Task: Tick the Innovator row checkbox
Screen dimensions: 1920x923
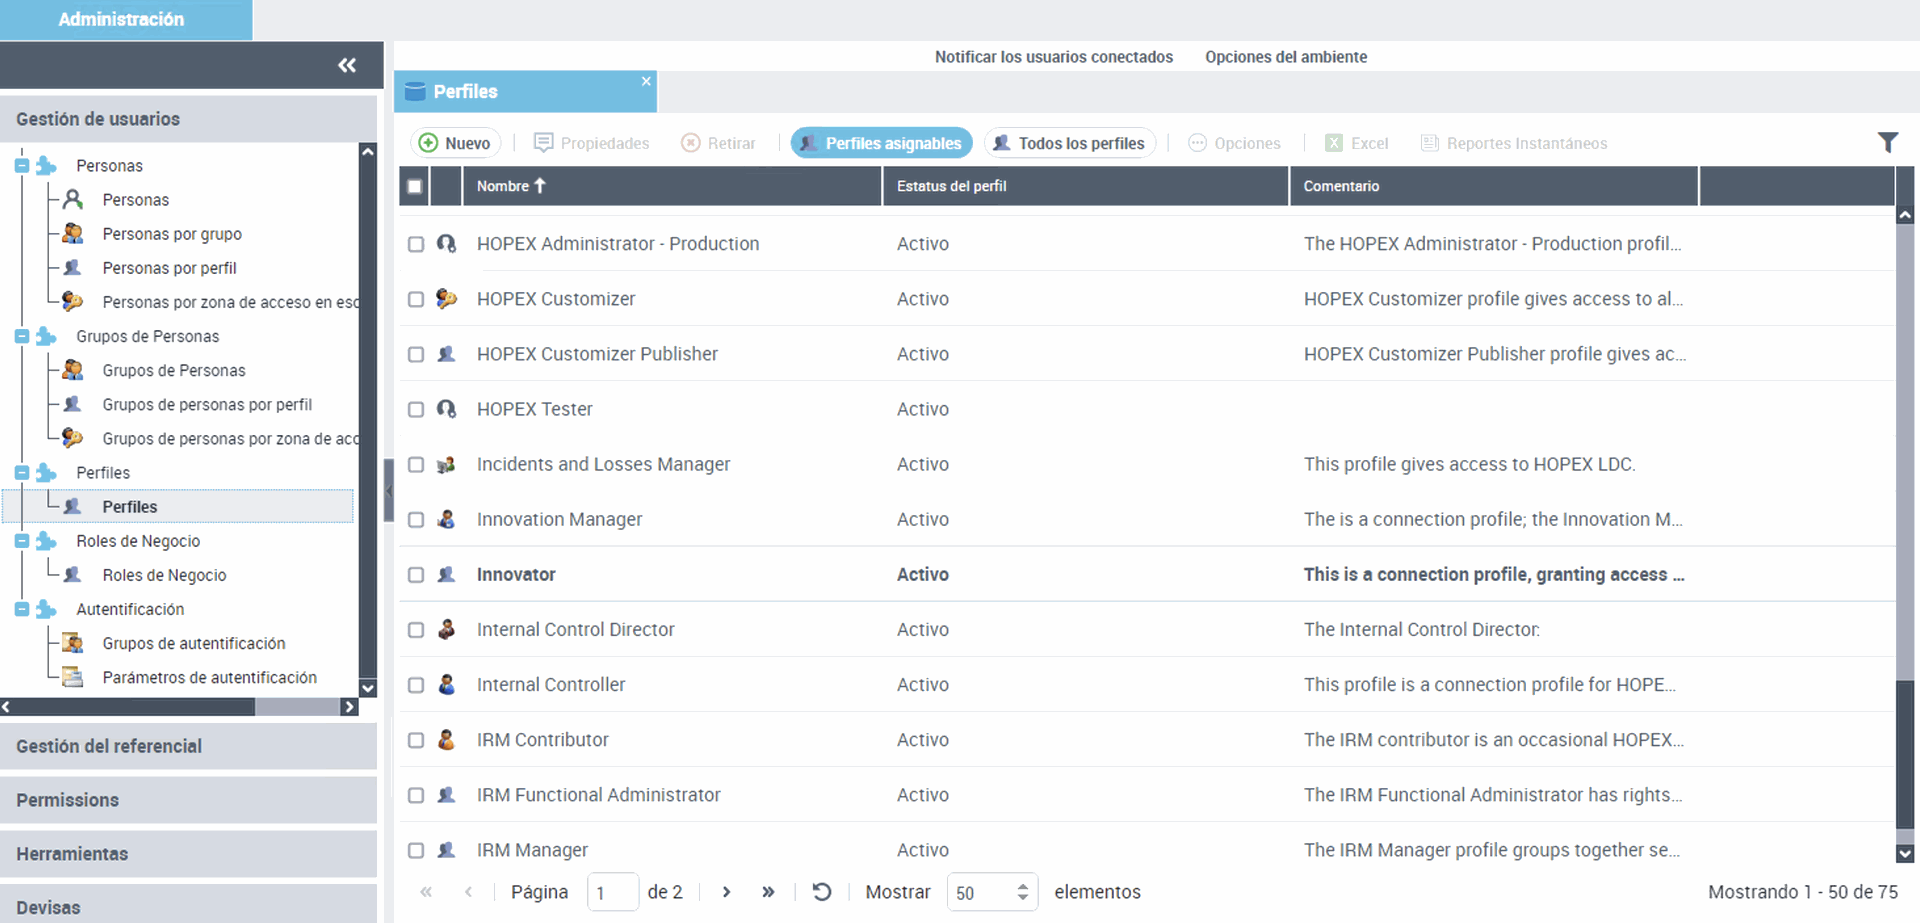Action: click(416, 574)
